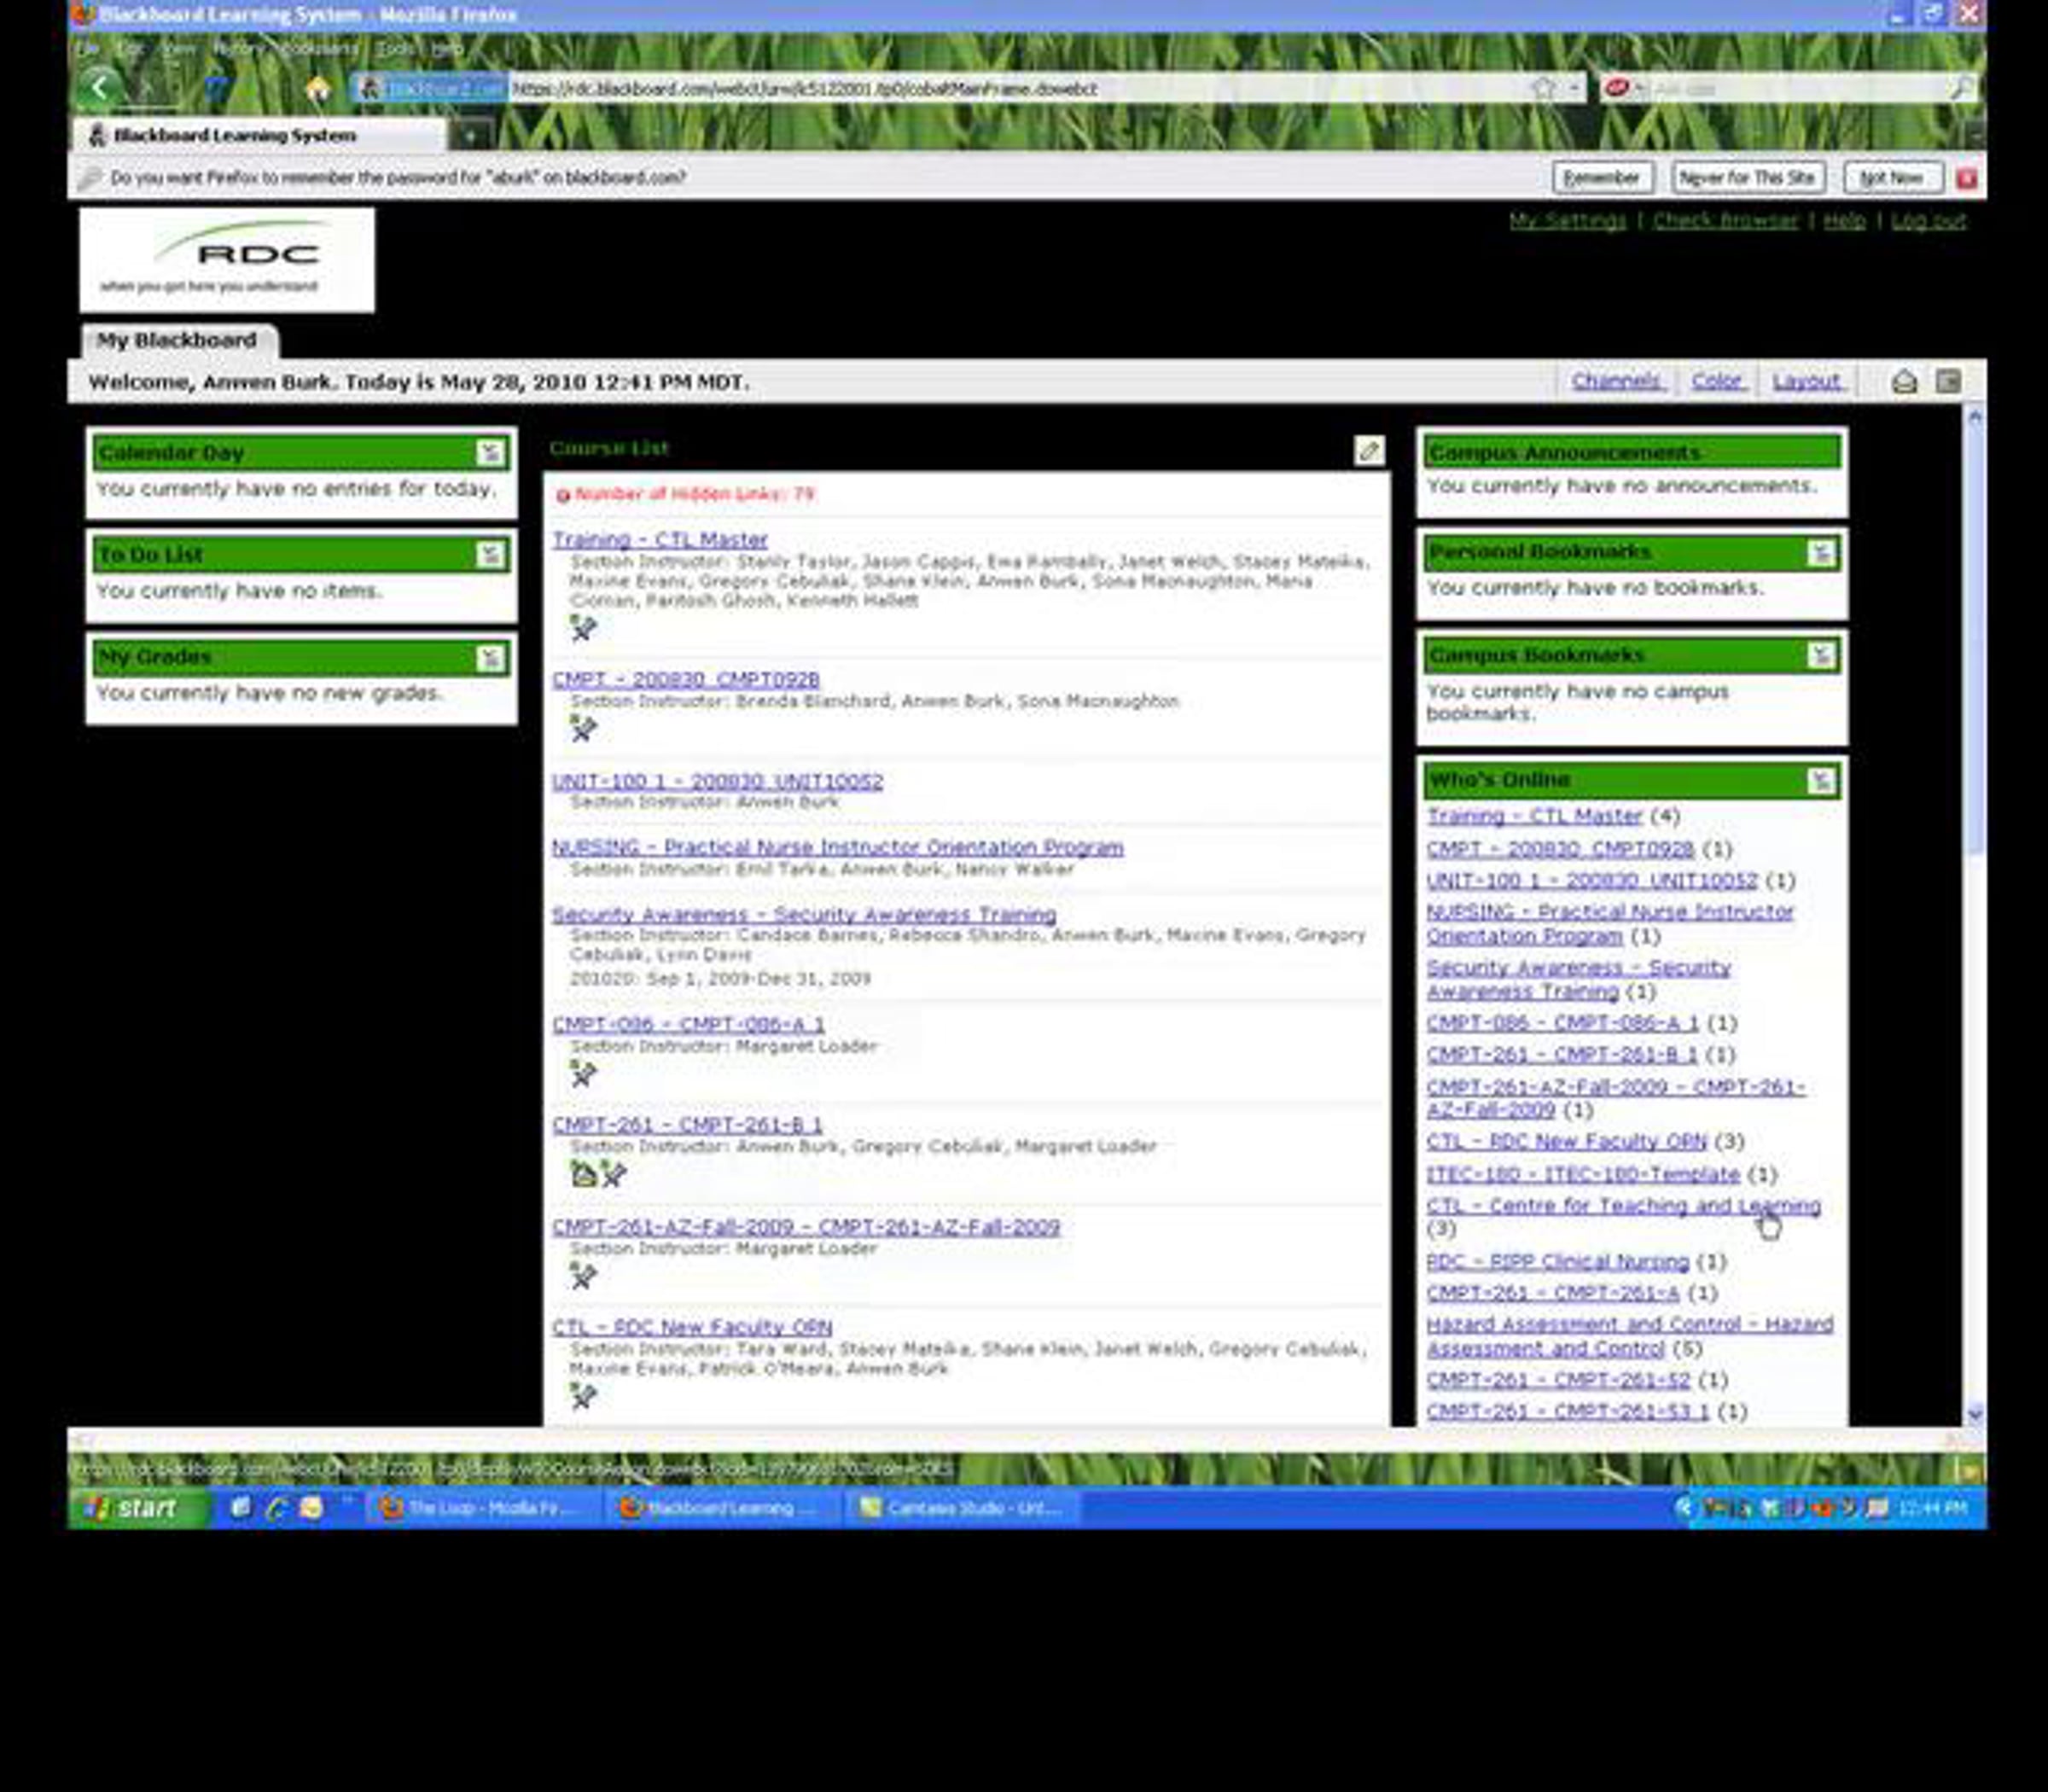
Task: Click the last icon in the Welcome bar
Action: pyautogui.click(x=1948, y=381)
